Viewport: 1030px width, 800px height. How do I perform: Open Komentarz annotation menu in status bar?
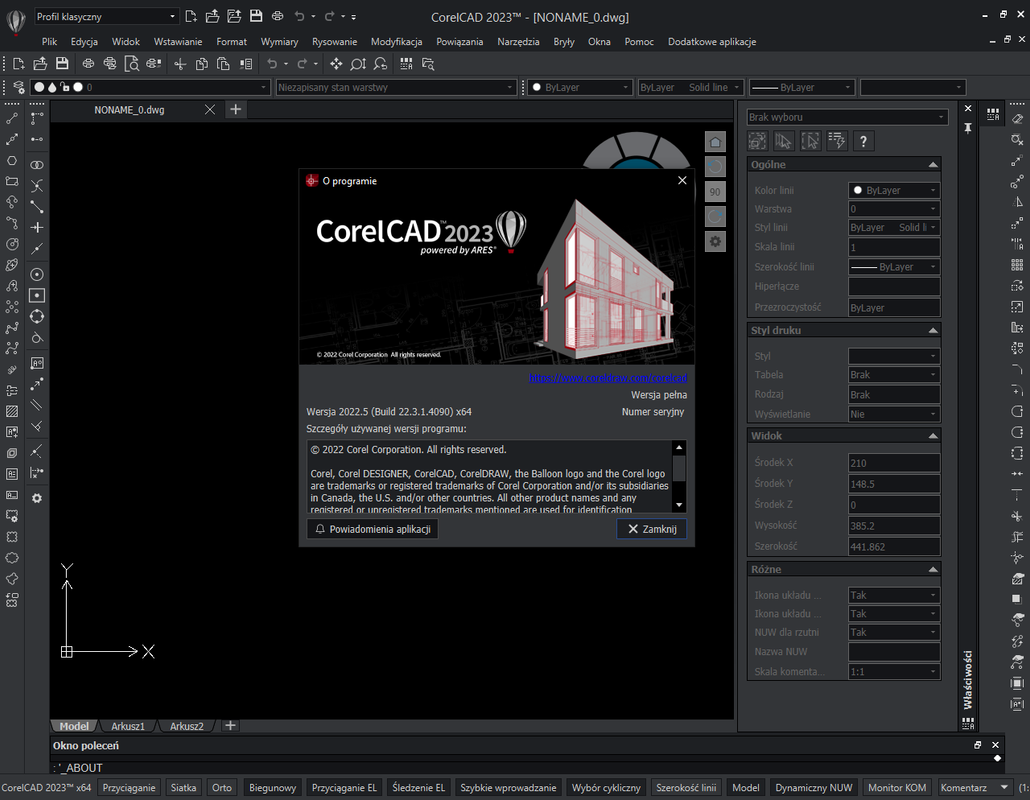[974, 788]
